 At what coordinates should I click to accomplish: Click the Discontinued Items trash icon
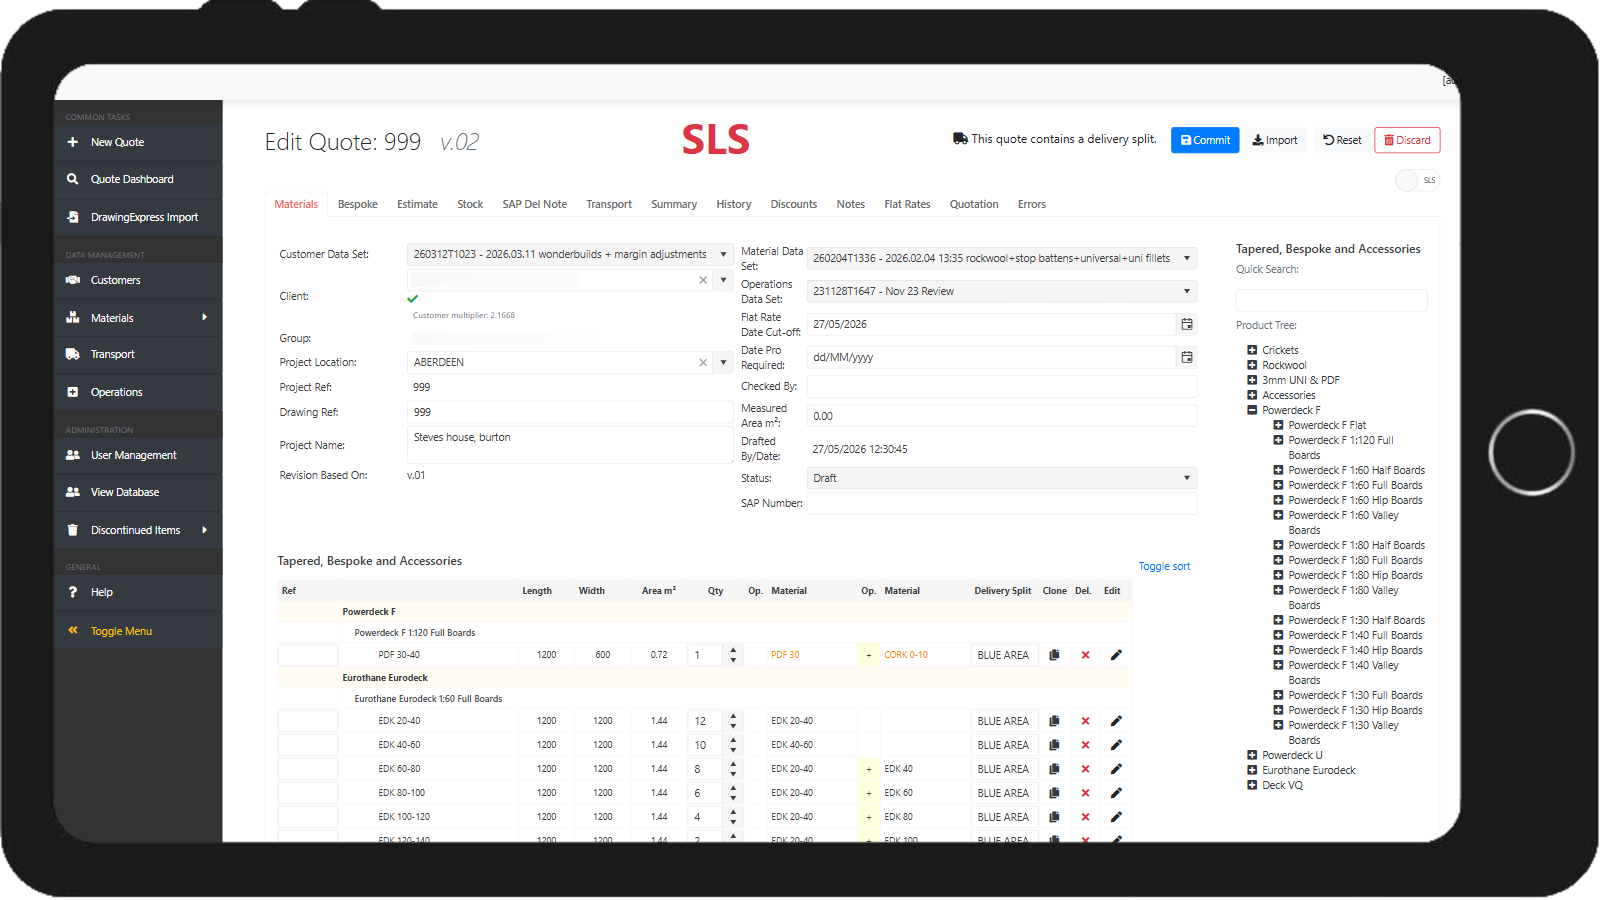click(x=72, y=530)
